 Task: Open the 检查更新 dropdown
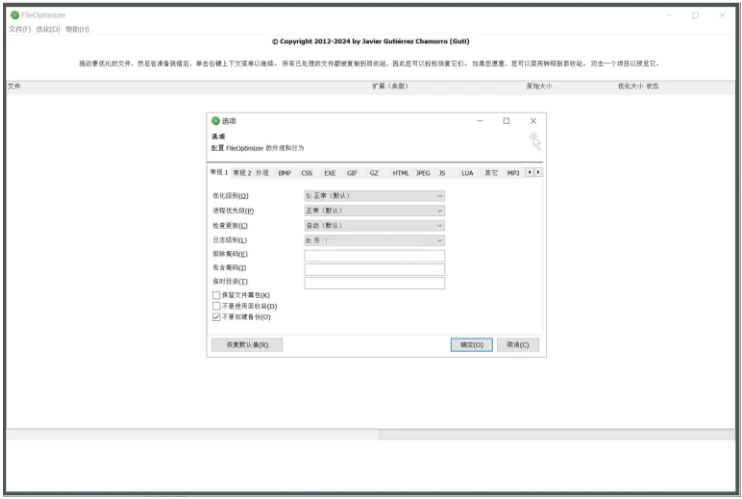click(x=374, y=226)
